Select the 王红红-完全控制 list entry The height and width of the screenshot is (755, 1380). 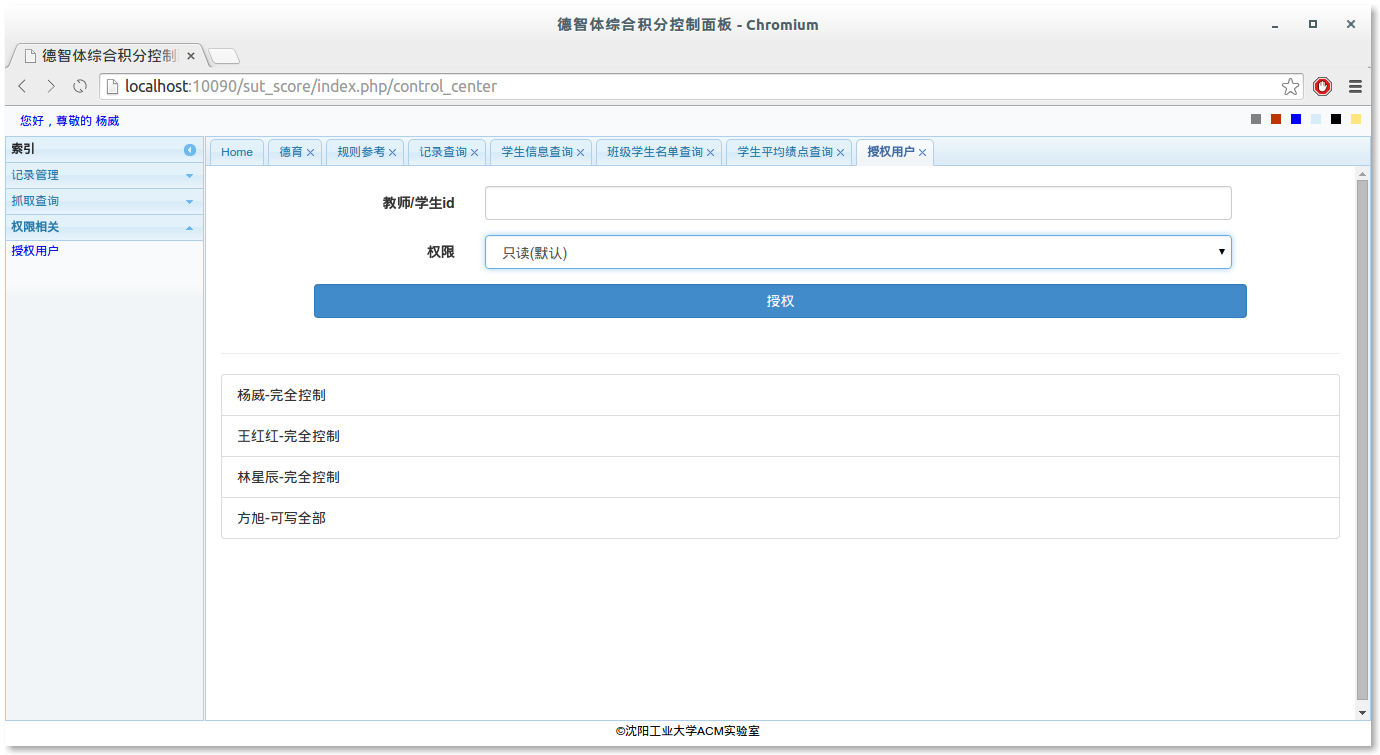(x=780, y=436)
